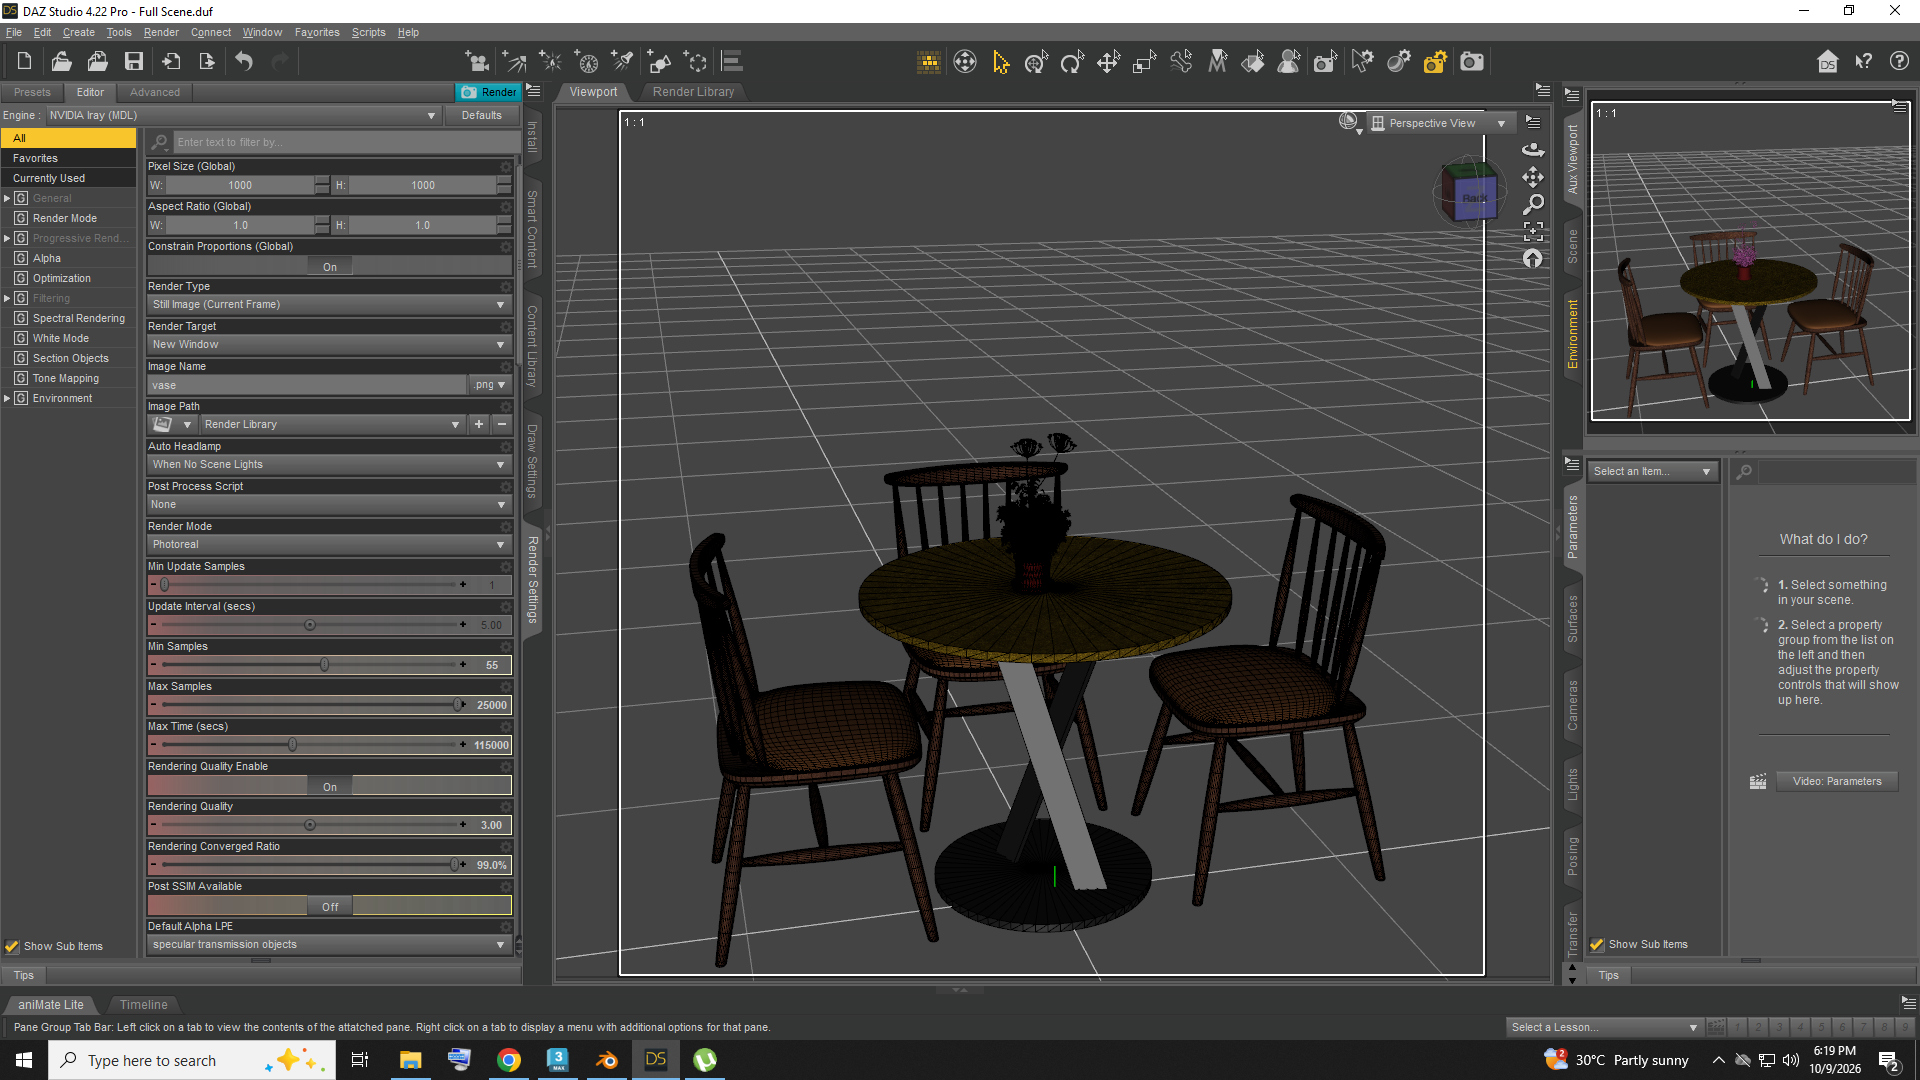
Task: Click the Min Samples slider track
Action: 310,665
